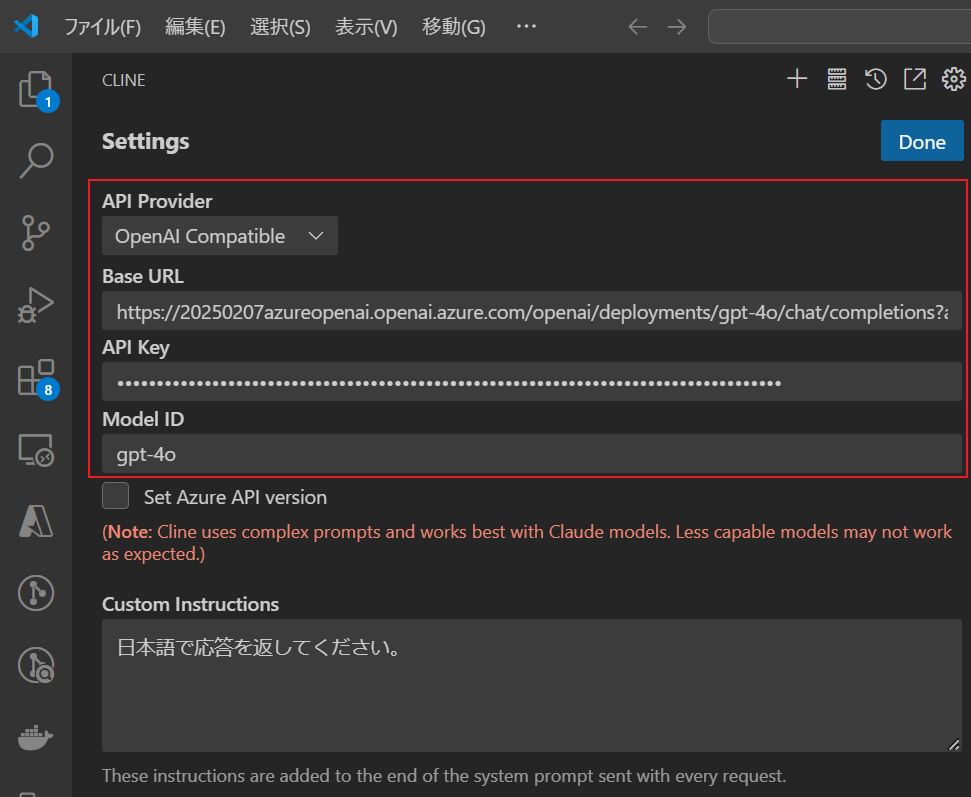Screen dimensions: 971x797
Task: Enable the Set Azure API version checkbox
Action: 115,495
